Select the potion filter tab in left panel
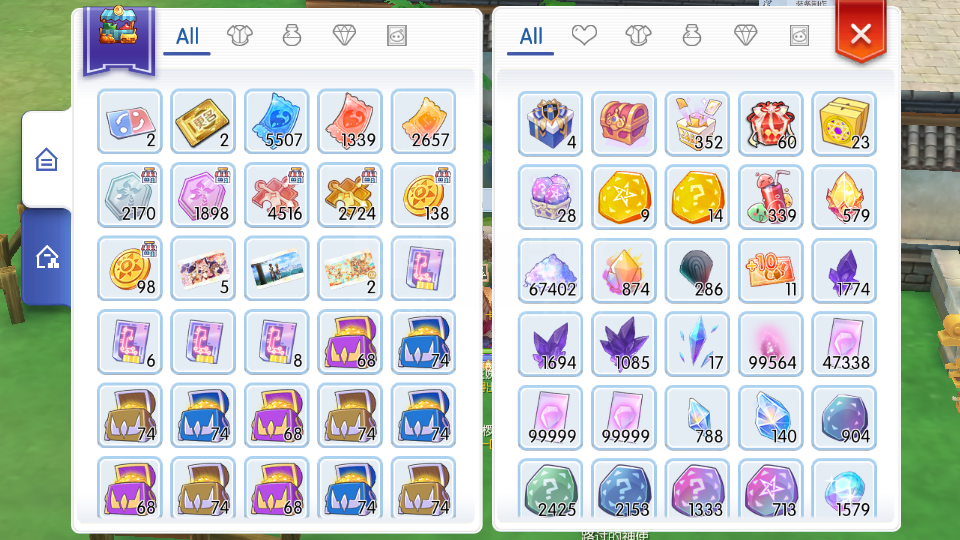Viewport: 960px width, 540px height. (292, 36)
